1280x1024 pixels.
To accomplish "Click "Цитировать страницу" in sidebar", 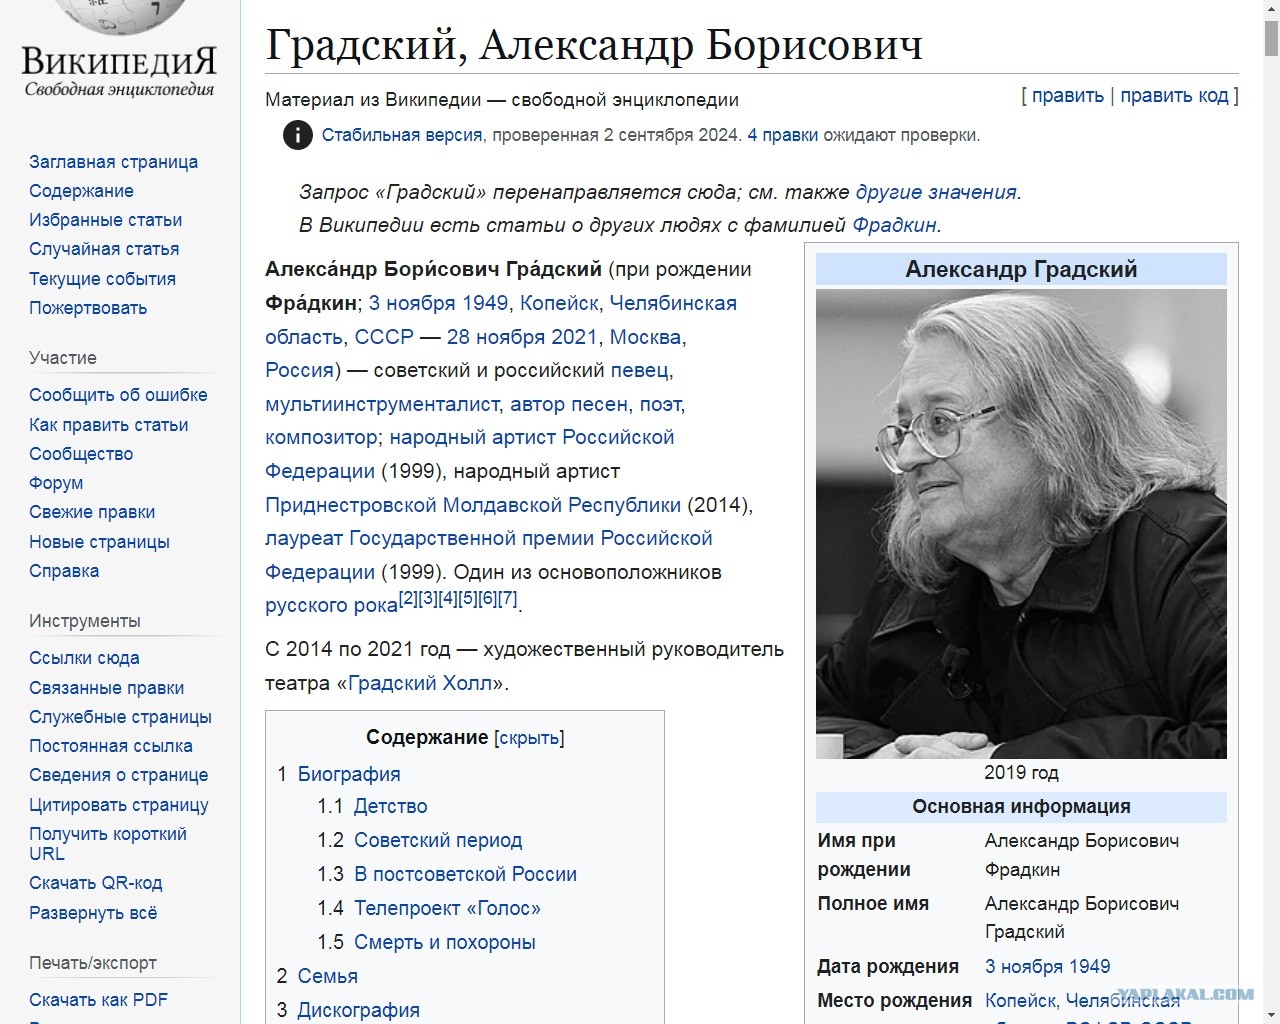I will click(119, 805).
